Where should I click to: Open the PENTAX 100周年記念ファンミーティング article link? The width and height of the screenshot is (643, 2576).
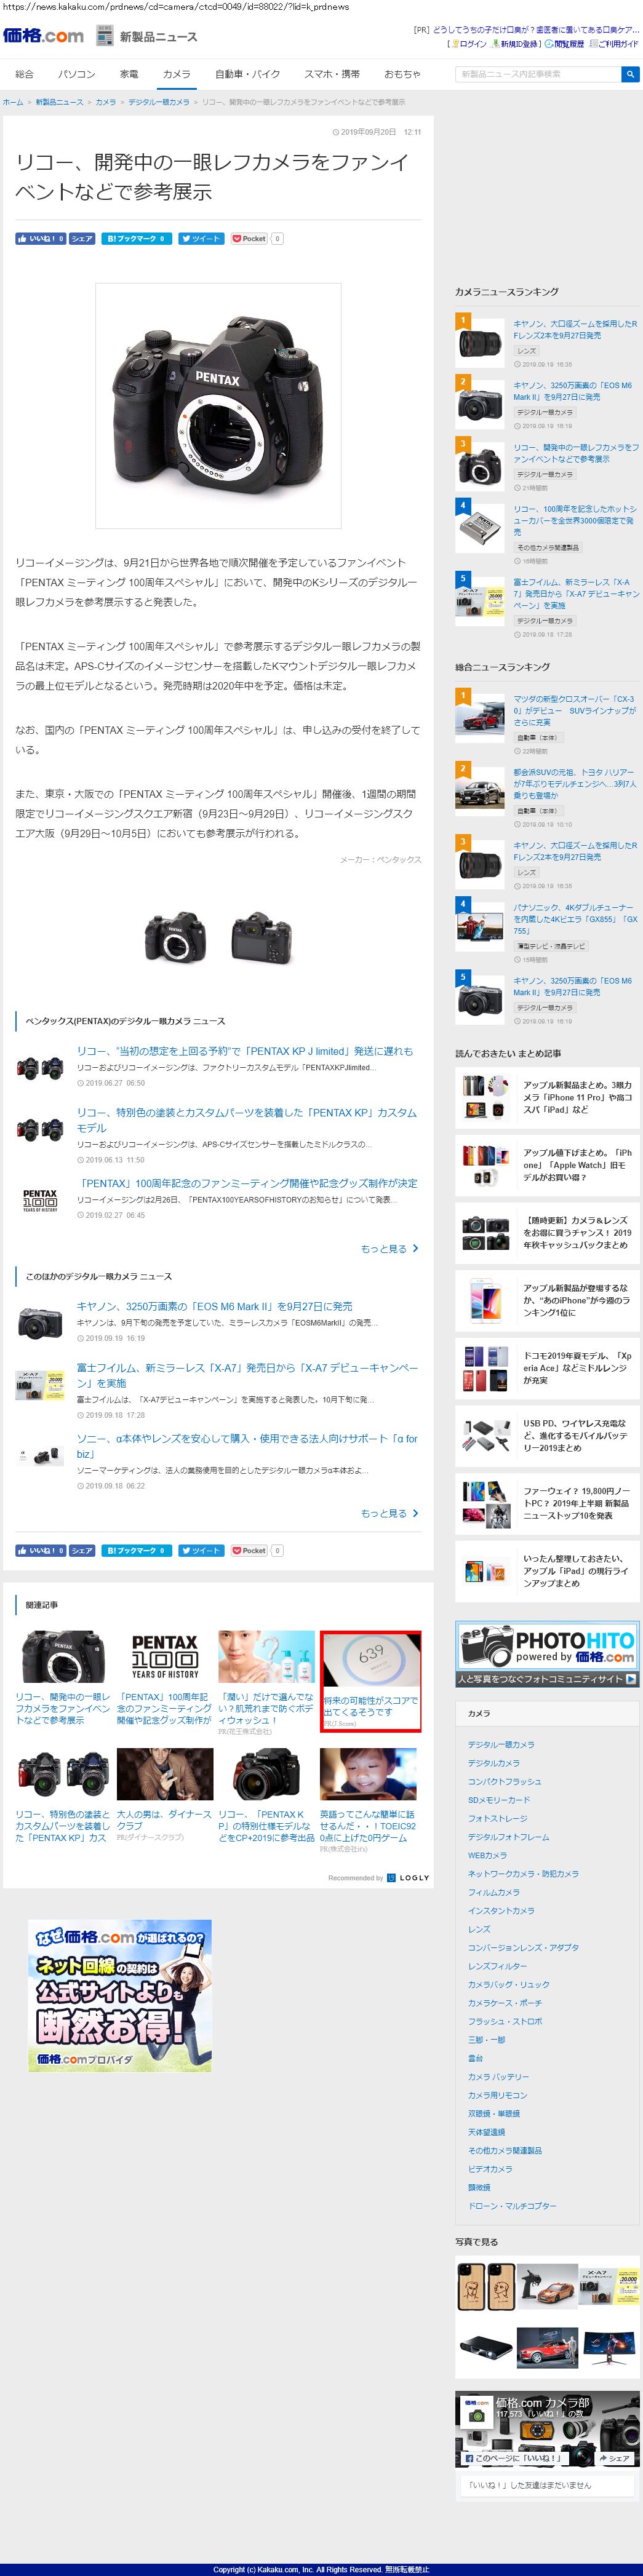pos(247,1183)
